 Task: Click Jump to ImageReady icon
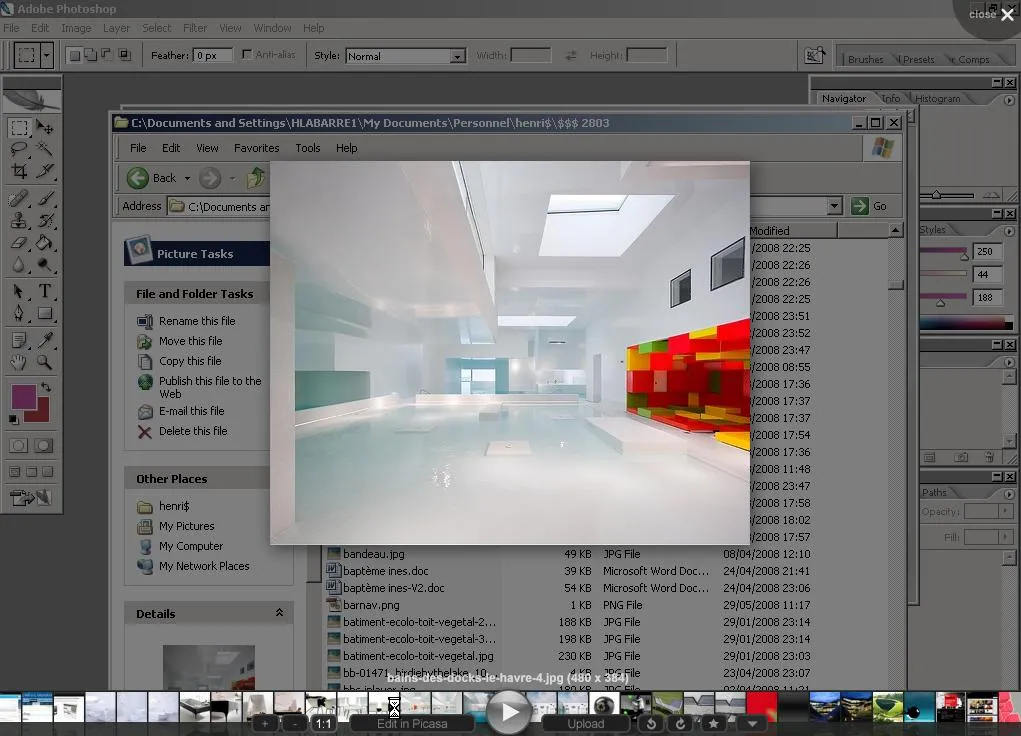31,498
